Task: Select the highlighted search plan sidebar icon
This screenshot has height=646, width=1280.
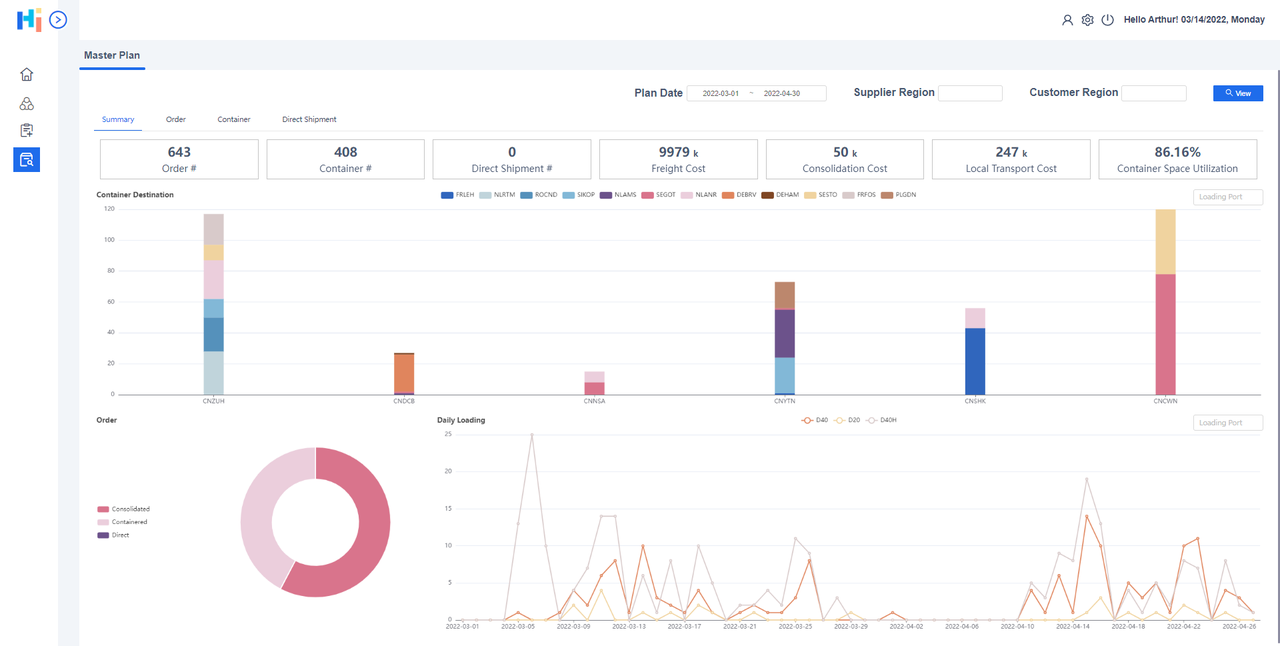Action: click(x=27, y=159)
